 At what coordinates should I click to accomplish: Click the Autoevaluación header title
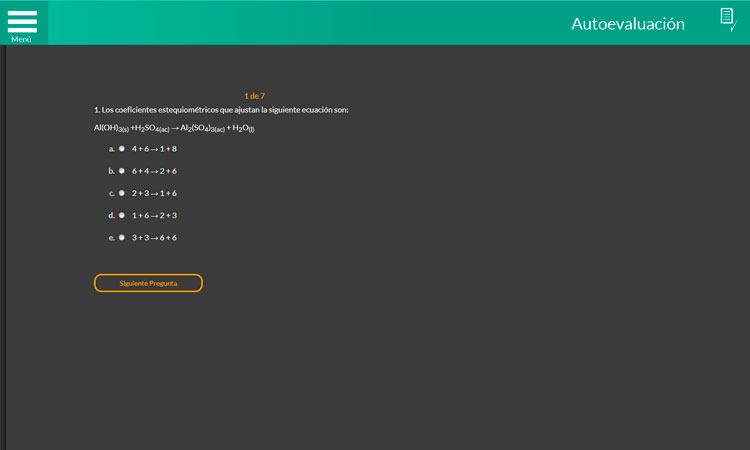pyautogui.click(x=627, y=23)
